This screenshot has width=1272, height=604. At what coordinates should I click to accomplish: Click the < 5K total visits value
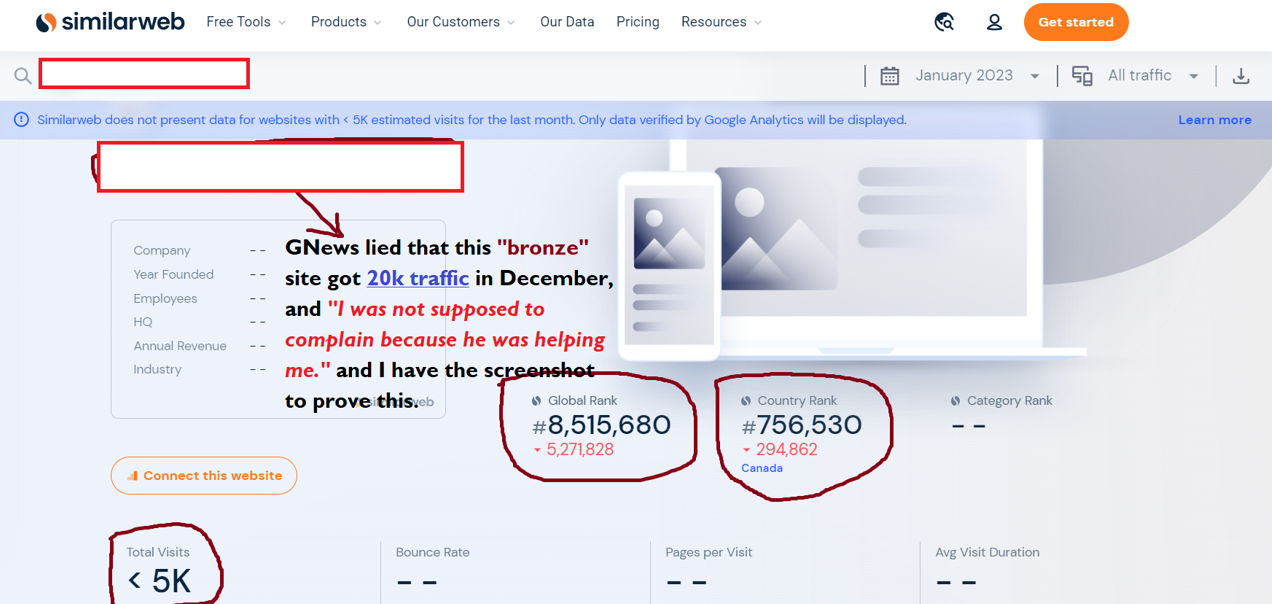[160, 582]
